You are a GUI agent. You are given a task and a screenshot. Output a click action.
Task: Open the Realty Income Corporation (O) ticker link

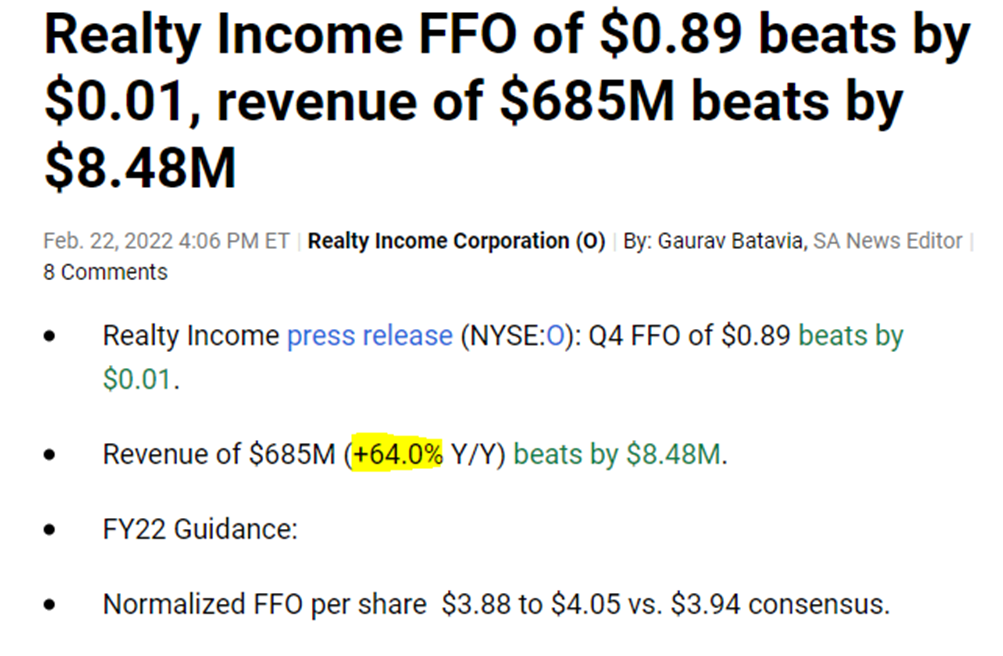456,242
